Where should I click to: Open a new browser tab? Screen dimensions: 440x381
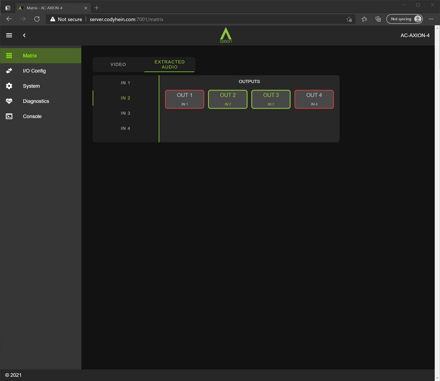[97, 8]
